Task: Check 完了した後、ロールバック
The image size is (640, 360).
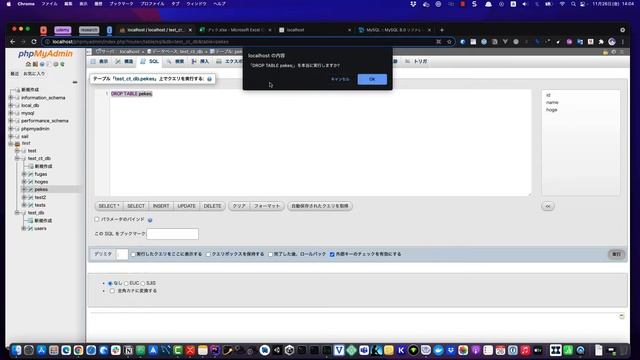Action: coord(270,254)
